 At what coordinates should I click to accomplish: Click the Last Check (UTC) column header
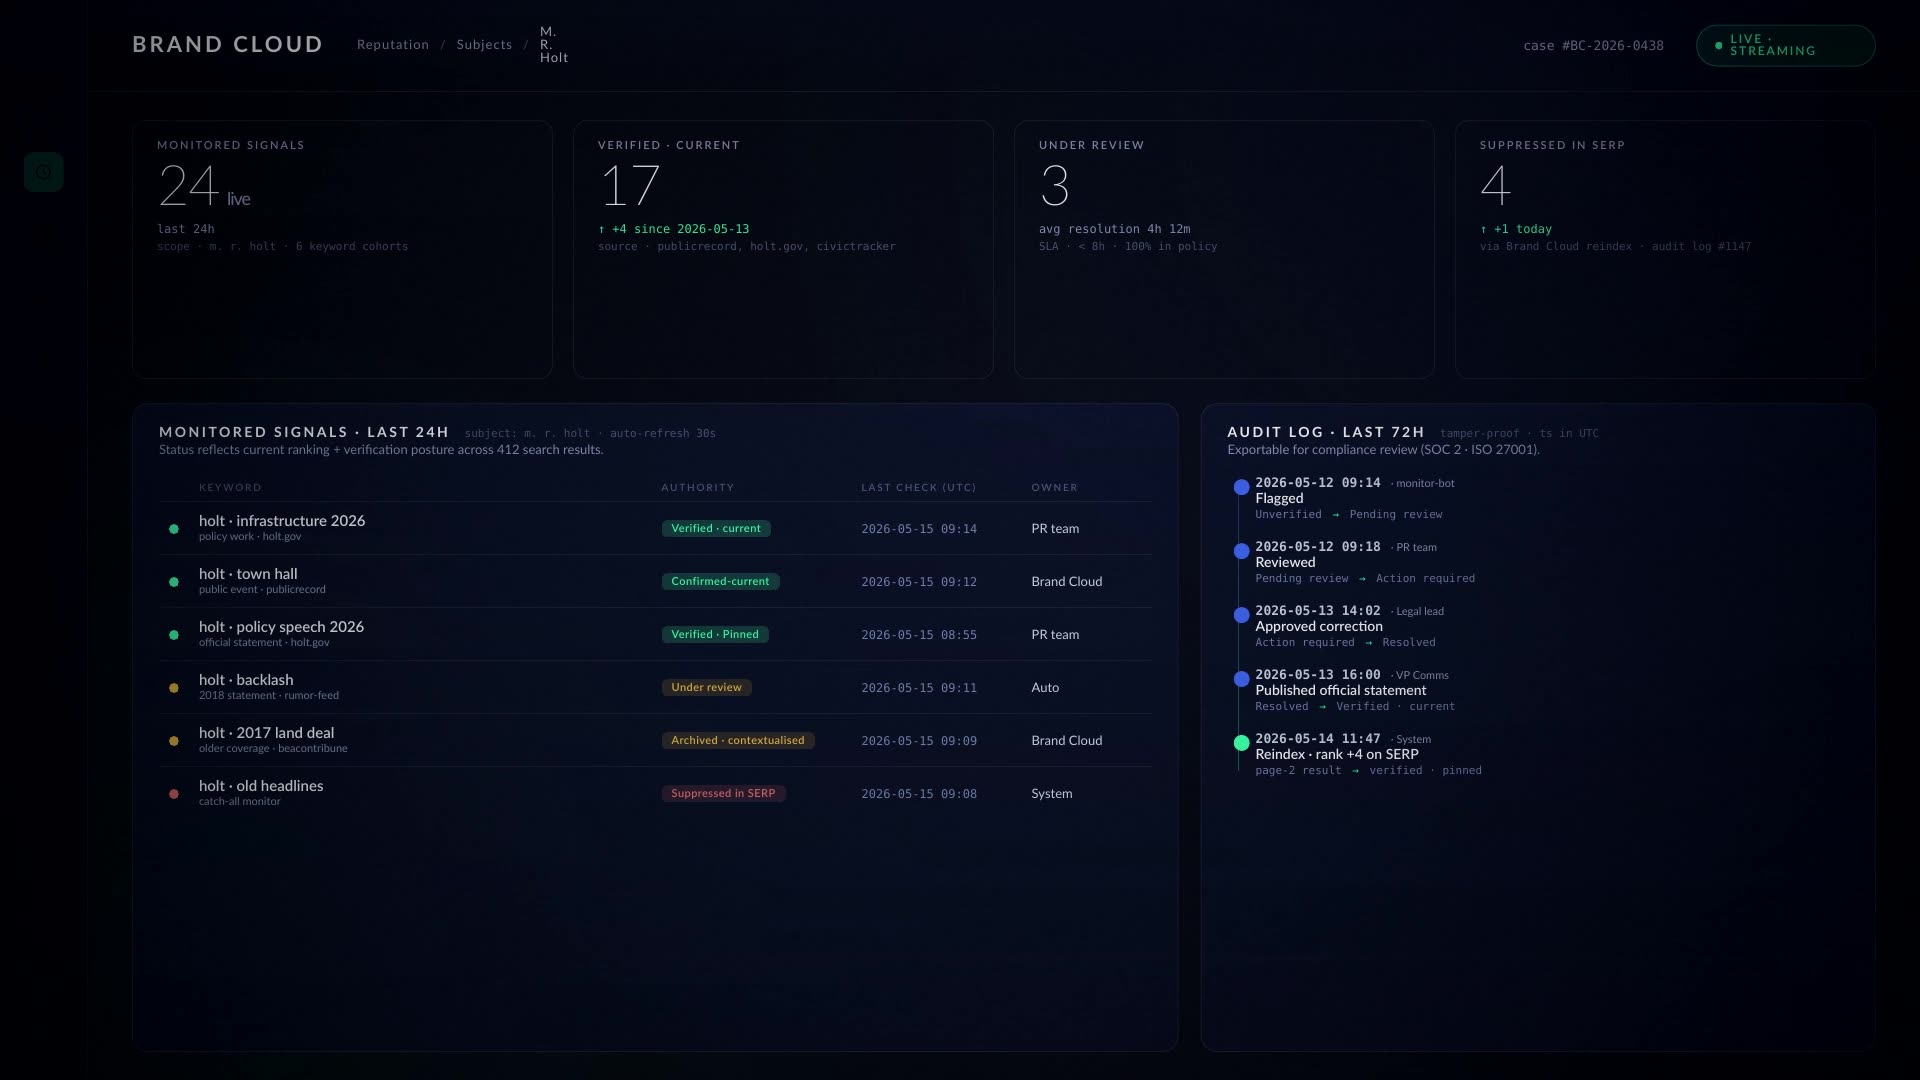coord(919,488)
